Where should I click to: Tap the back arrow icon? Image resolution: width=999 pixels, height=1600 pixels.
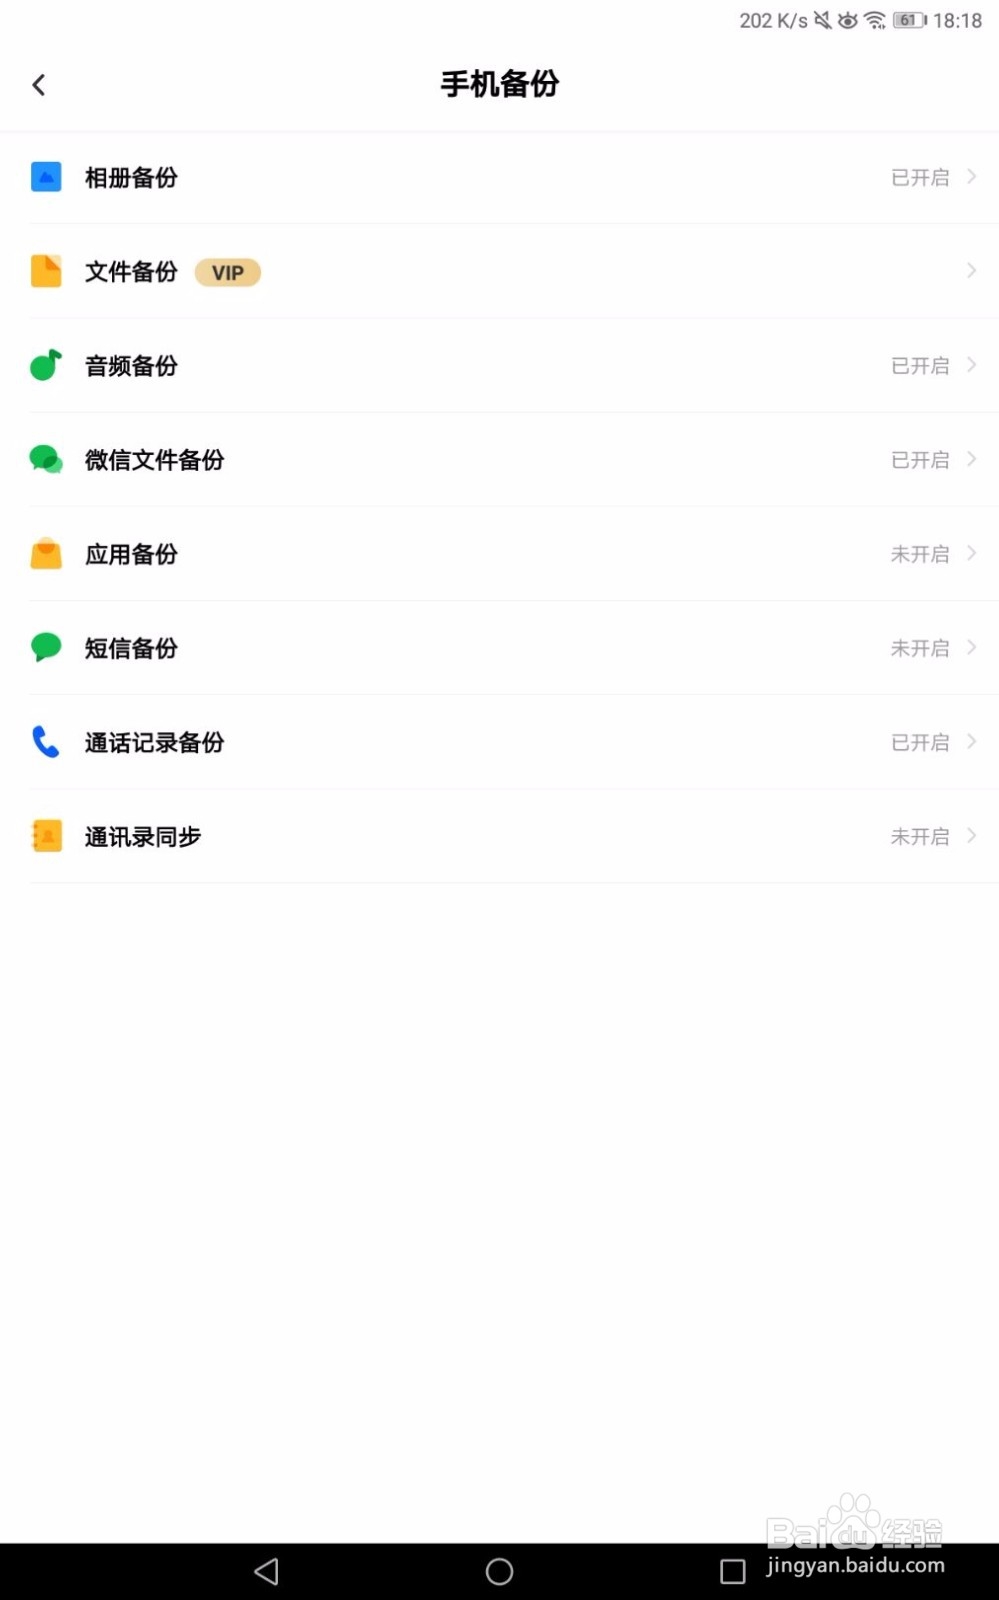(39, 85)
